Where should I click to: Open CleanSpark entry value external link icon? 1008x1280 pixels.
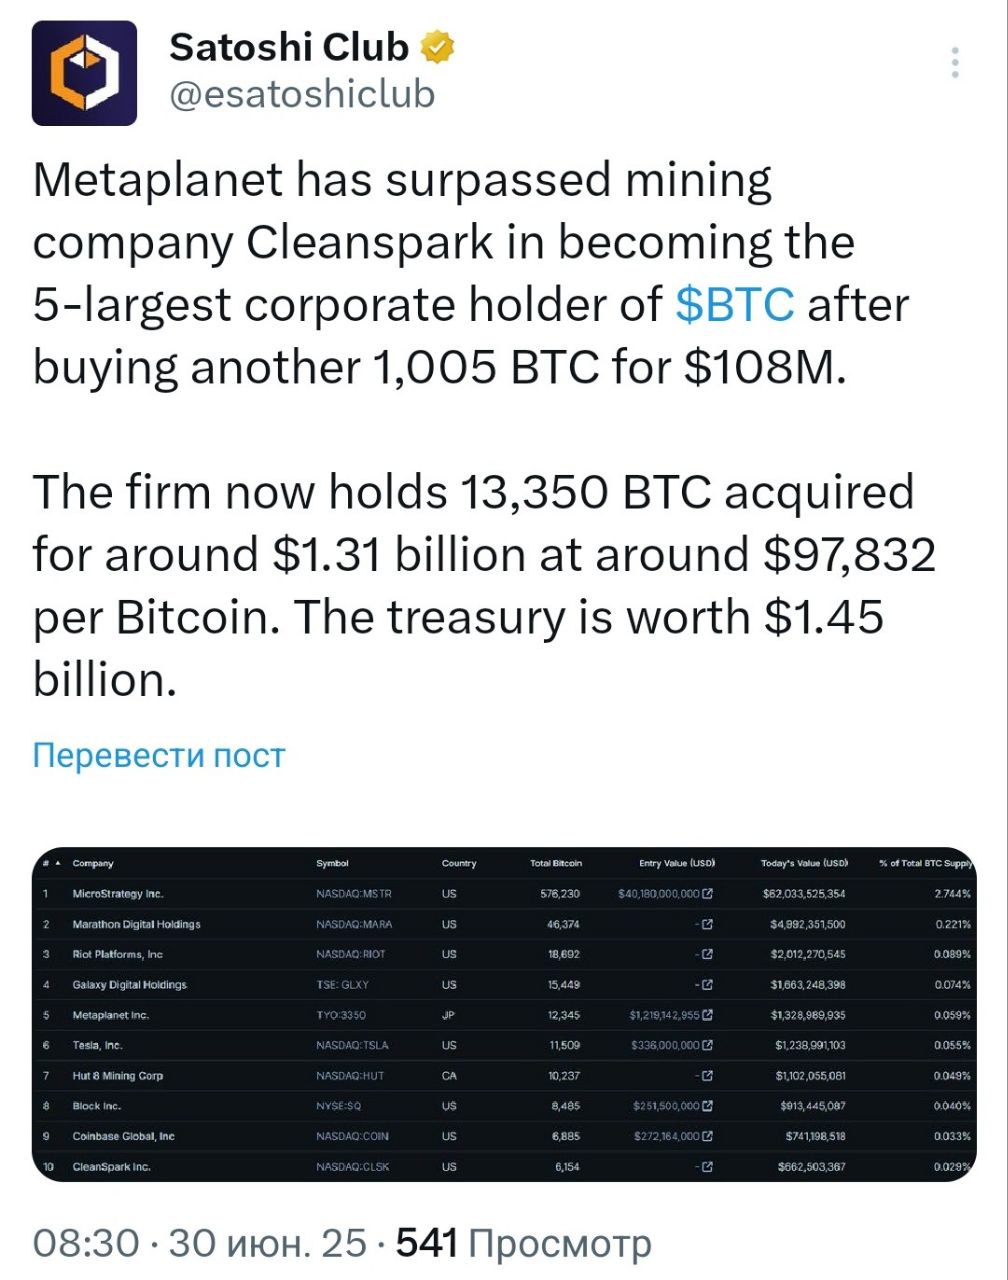pos(708,1166)
